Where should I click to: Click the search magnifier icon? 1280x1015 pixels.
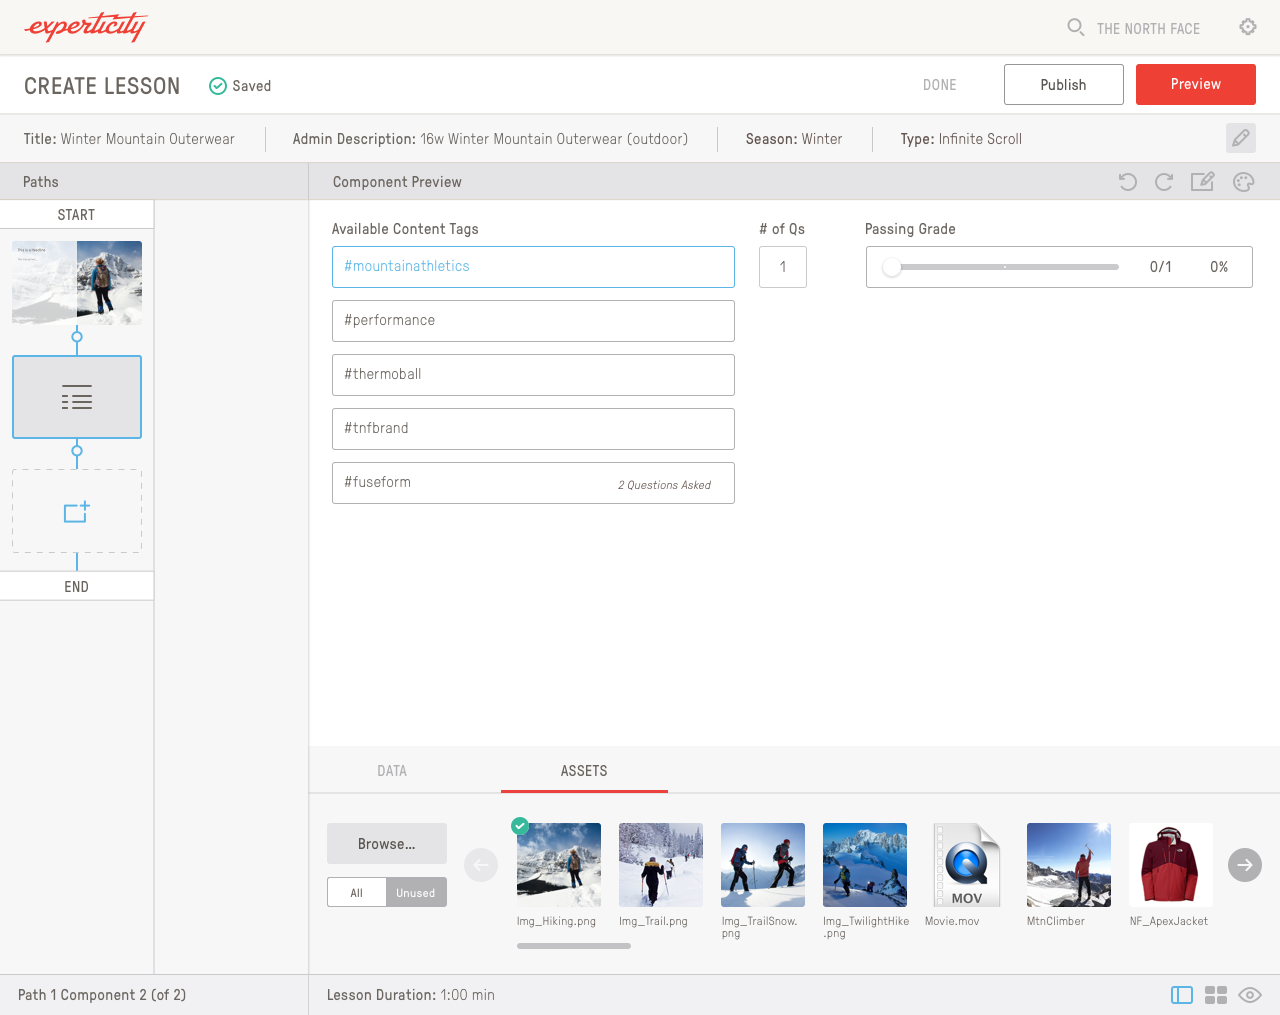pos(1076,27)
